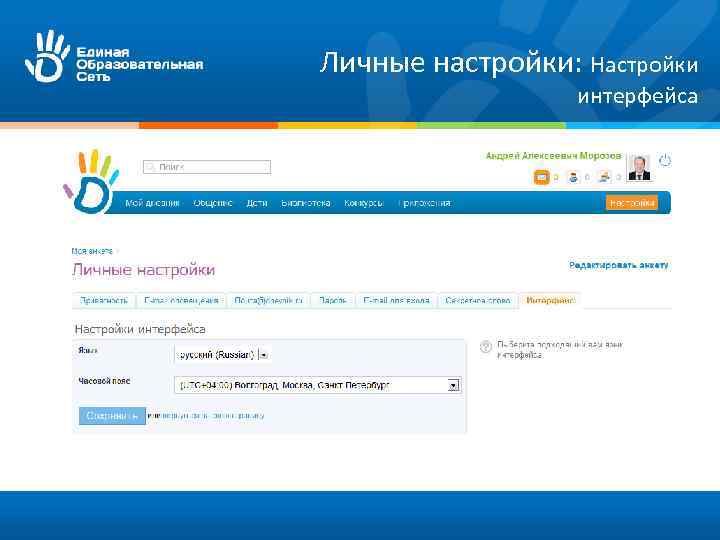
Task: Open the group invitations icon
Action: (x=604, y=177)
